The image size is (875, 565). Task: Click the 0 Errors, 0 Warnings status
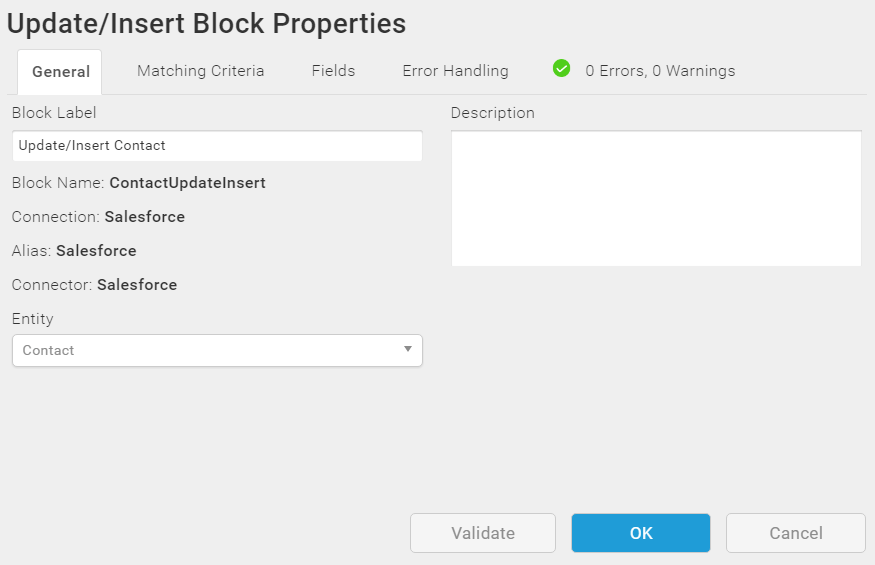click(660, 71)
